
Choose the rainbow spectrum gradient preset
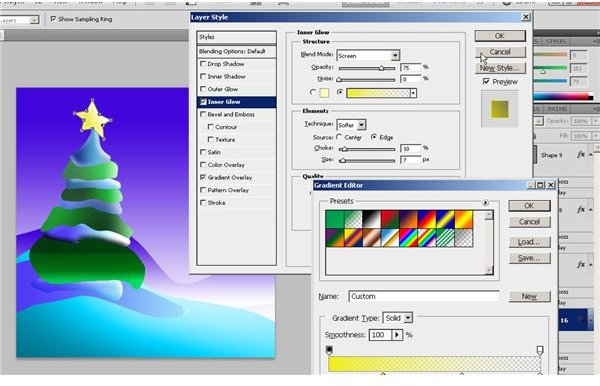tap(408, 238)
